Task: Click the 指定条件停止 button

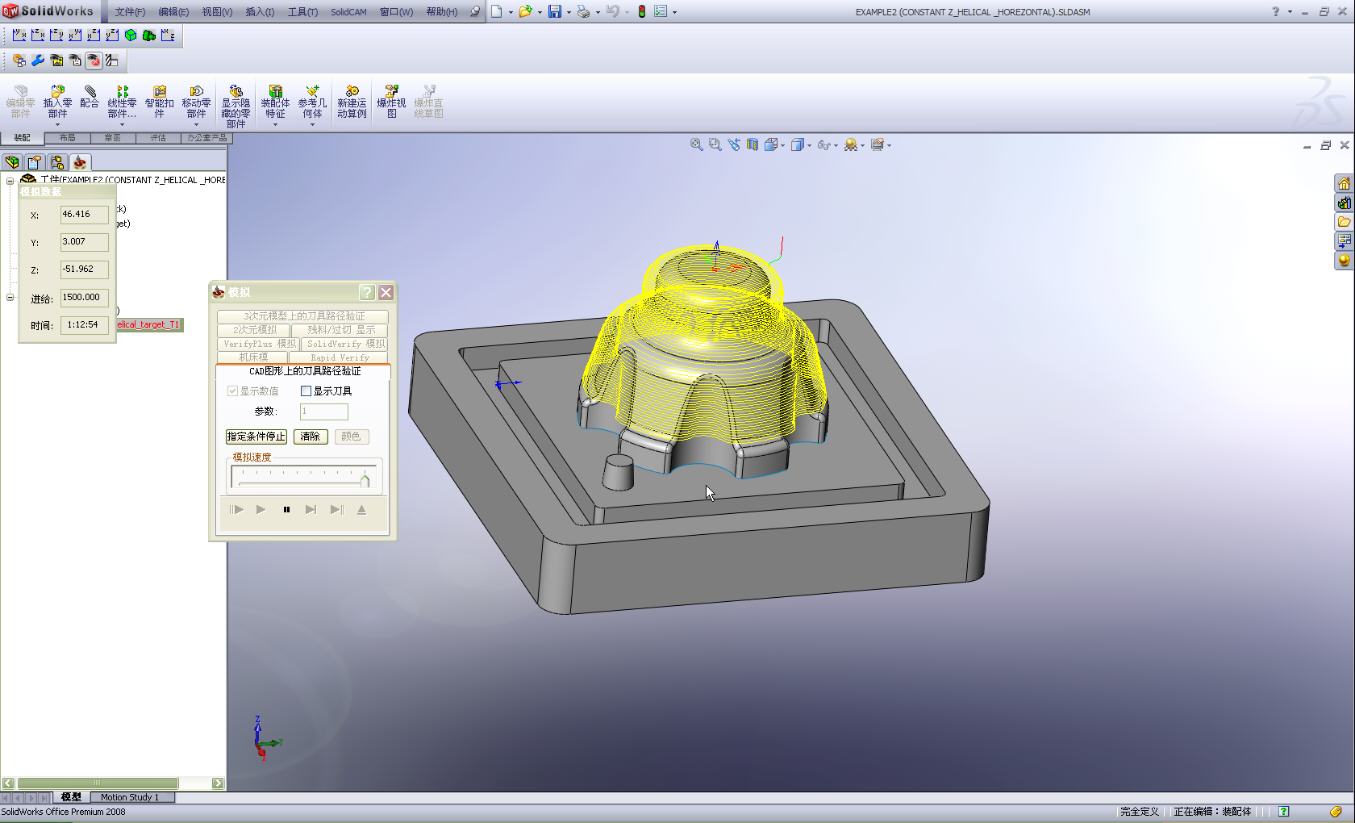Action: (x=256, y=437)
